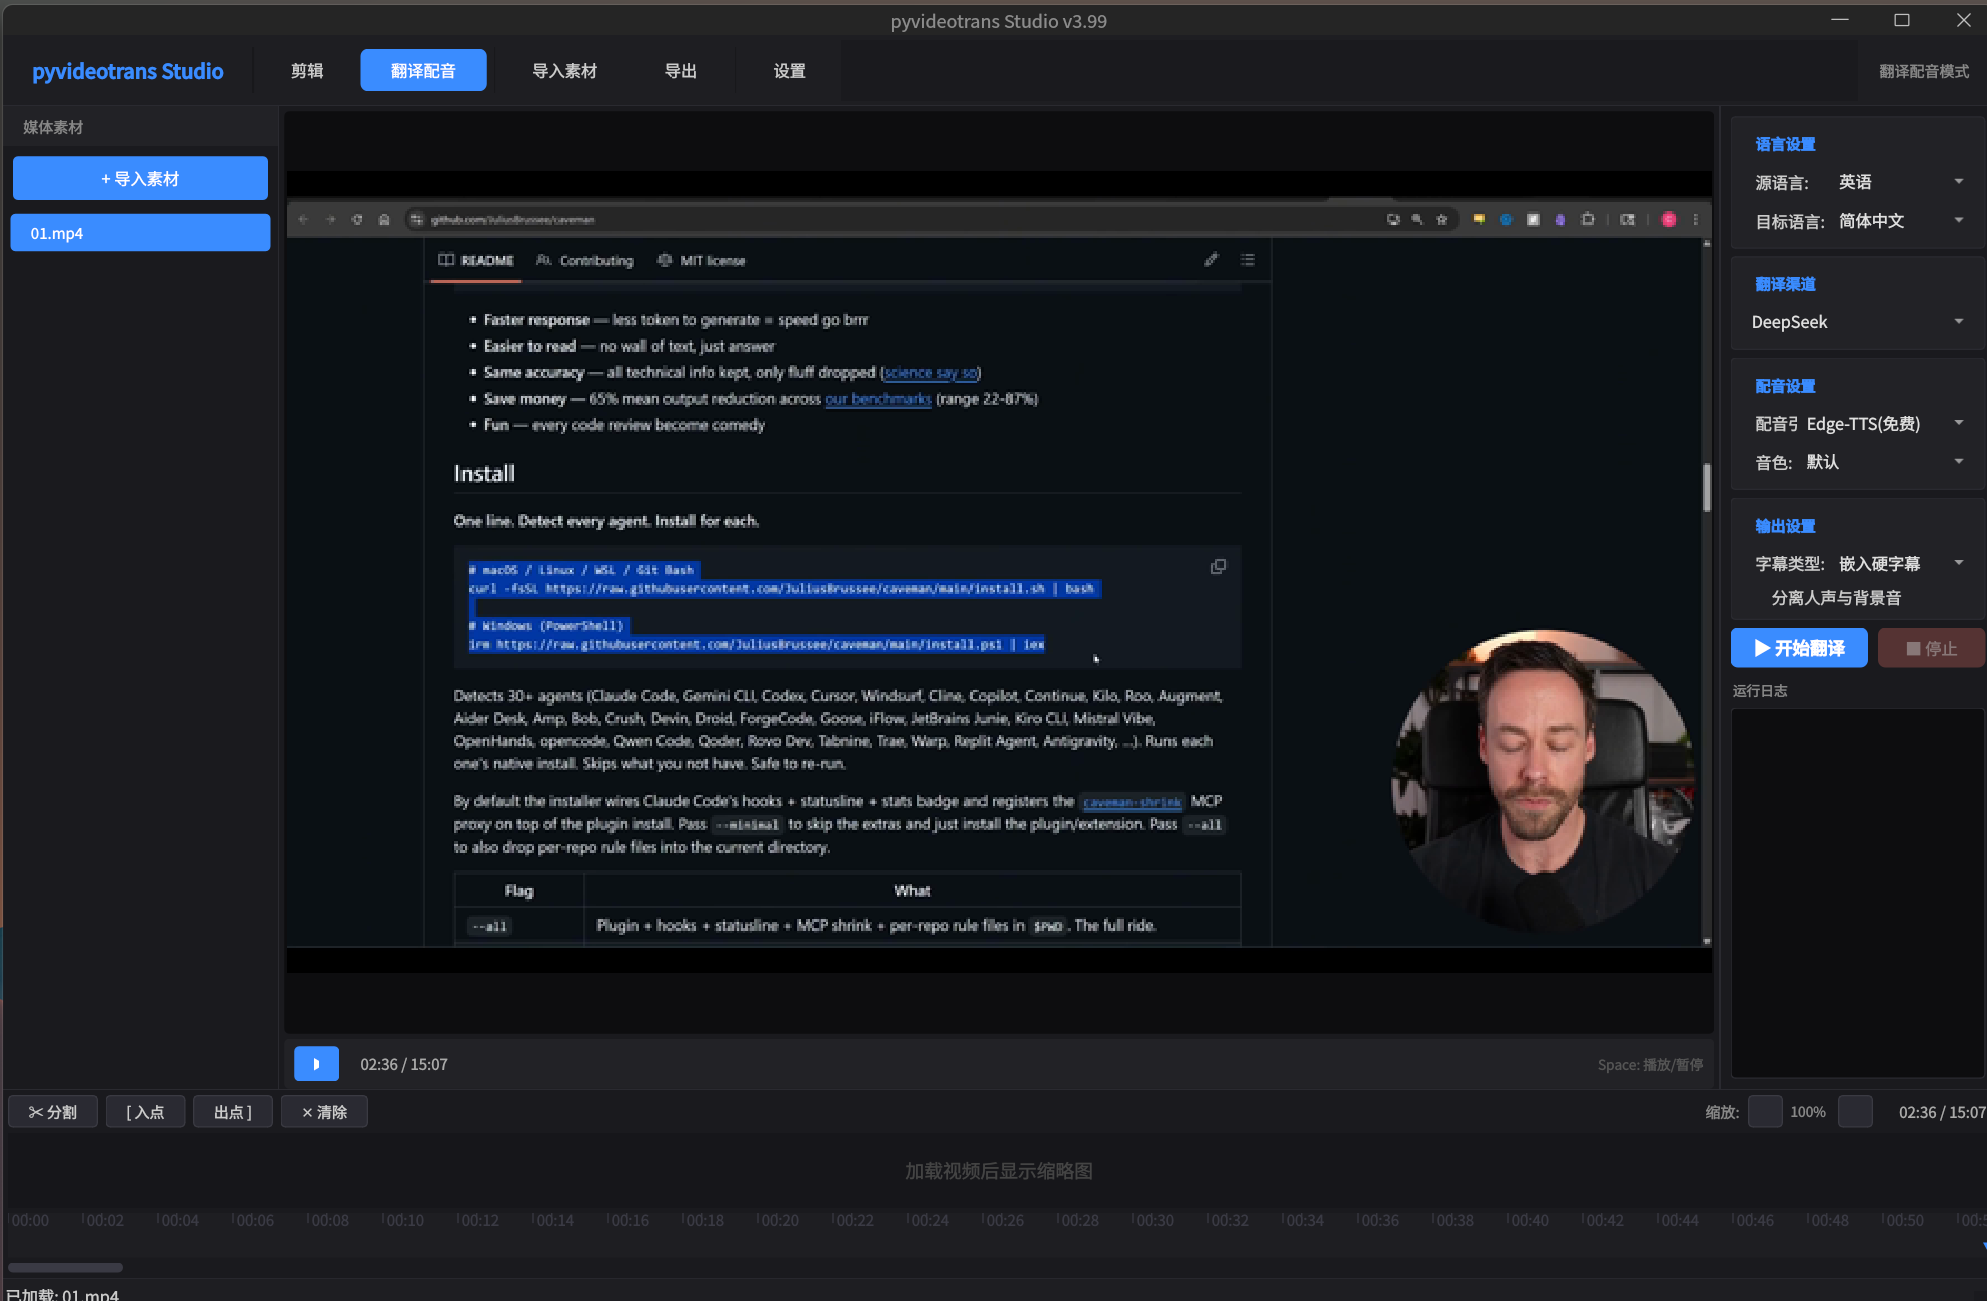The height and width of the screenshot is (1301, 1987).
Task: Expand the DeepSeek translation channel dropdown
Action: [x=1858, y=322]
